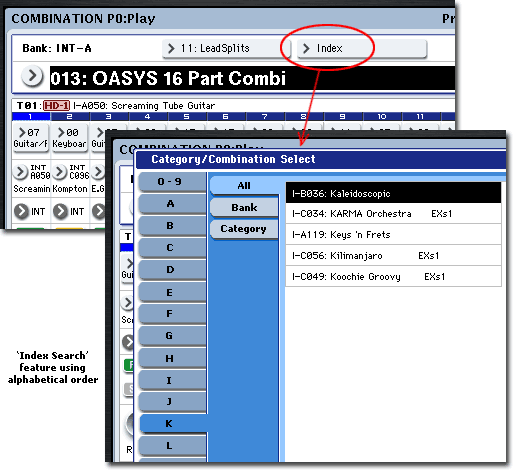Select timbre column header 7

(x=265, y=116)
